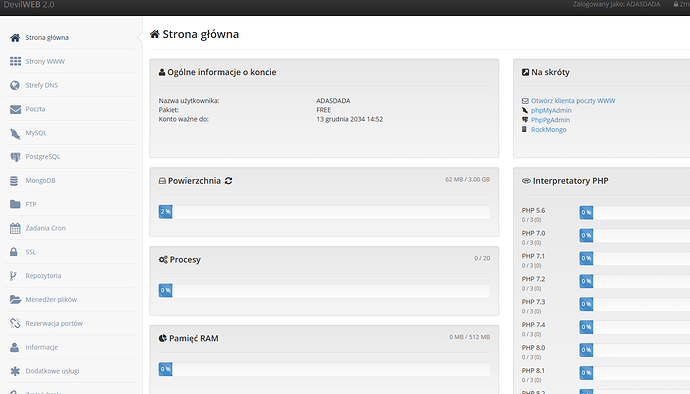Click the FTP folder icon
The width and height of the screenshot is (690, 394).
tap(15, 204)
